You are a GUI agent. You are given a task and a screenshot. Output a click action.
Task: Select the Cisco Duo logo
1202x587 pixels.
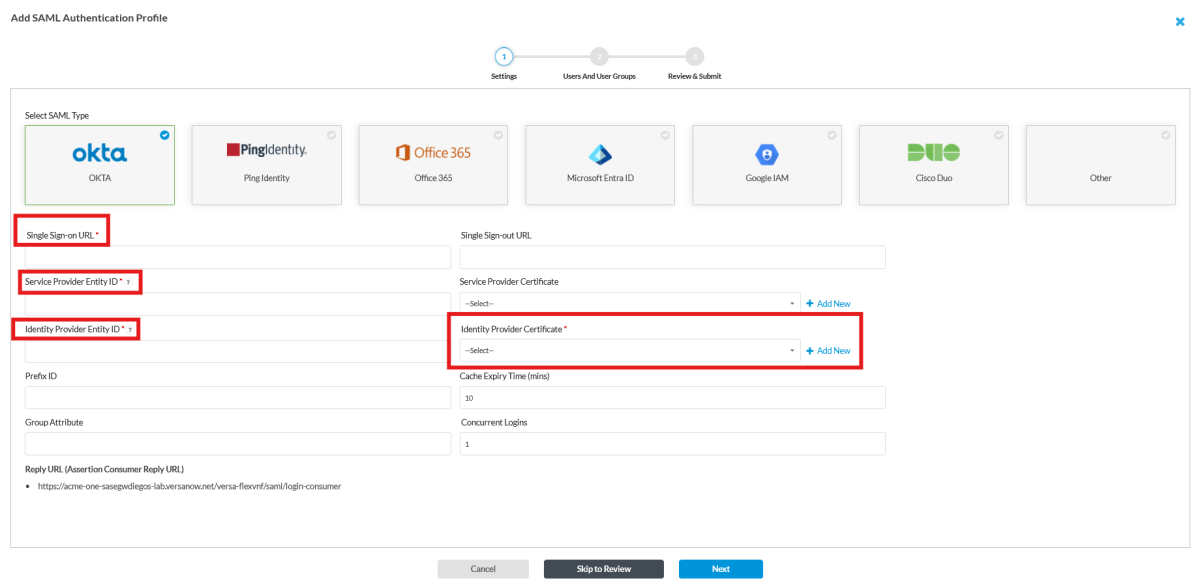pos(934,153)
